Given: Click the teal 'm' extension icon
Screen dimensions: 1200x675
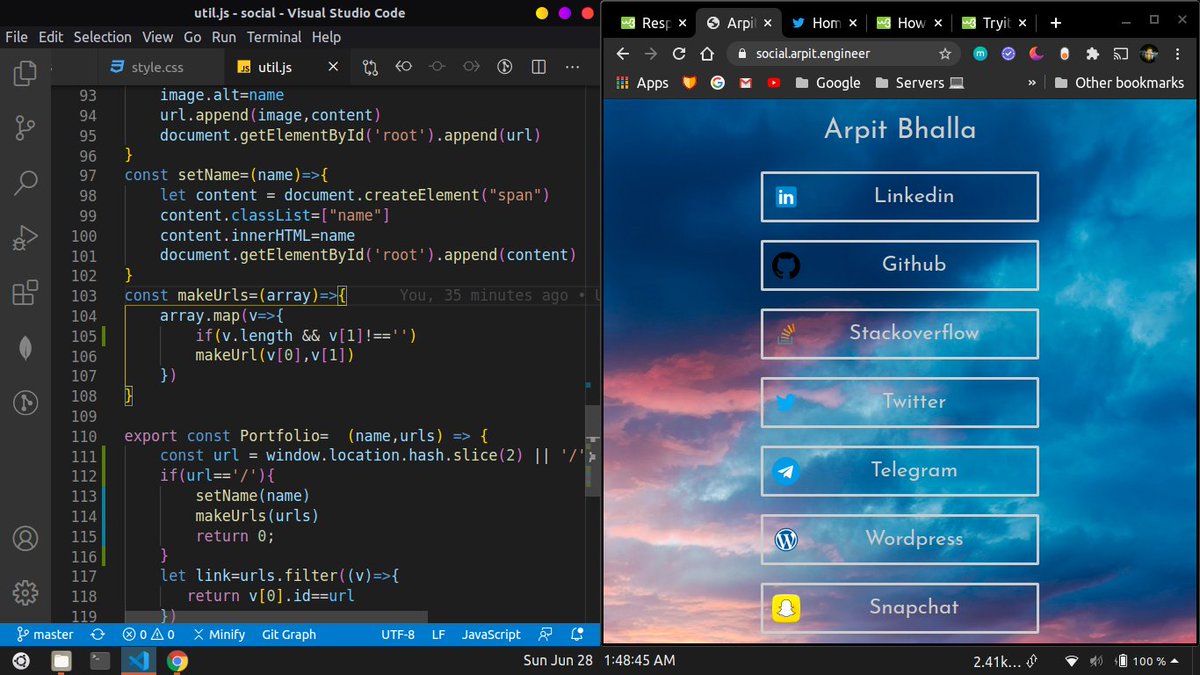Looking at the screenshot, I should coord(981,54).
